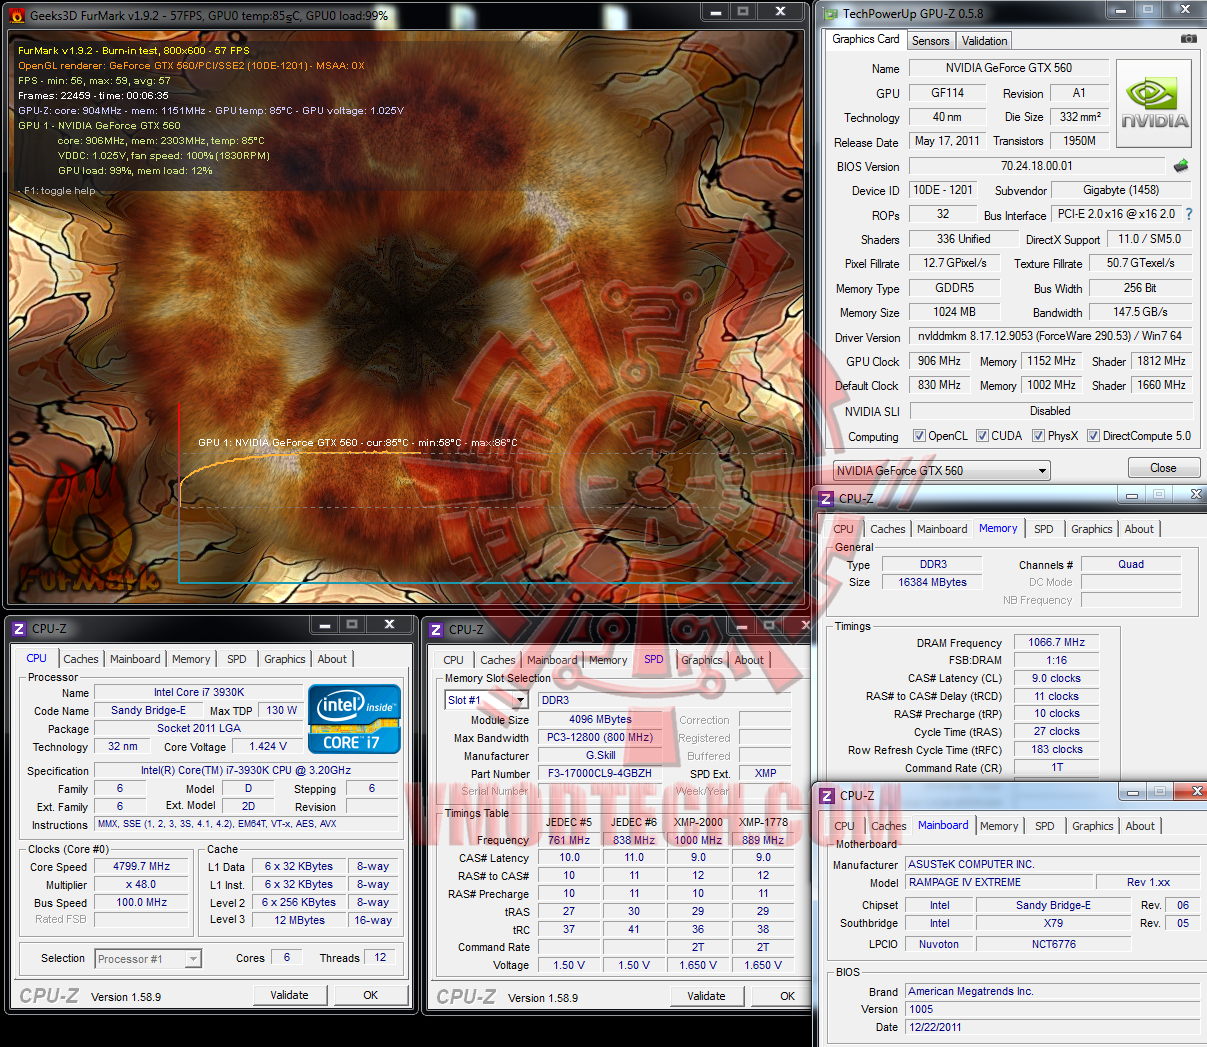The image size is (1207, 1047).
Task: Click the Z icon of the CPU-Z Mainboard window
Action: tap(827, 796)
